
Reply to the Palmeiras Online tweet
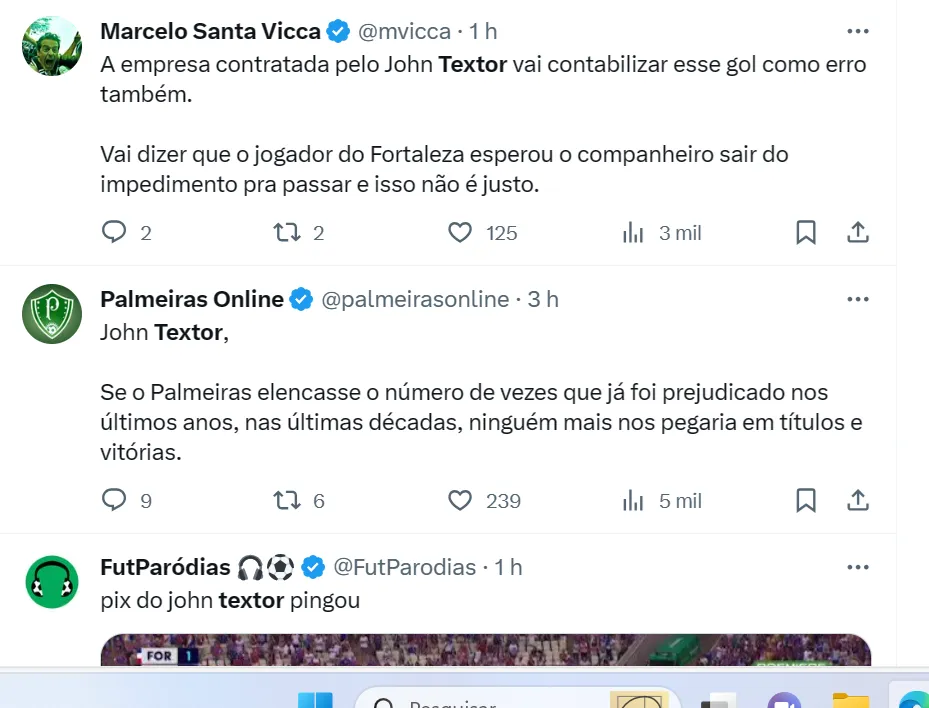click(x=115, y=500)
